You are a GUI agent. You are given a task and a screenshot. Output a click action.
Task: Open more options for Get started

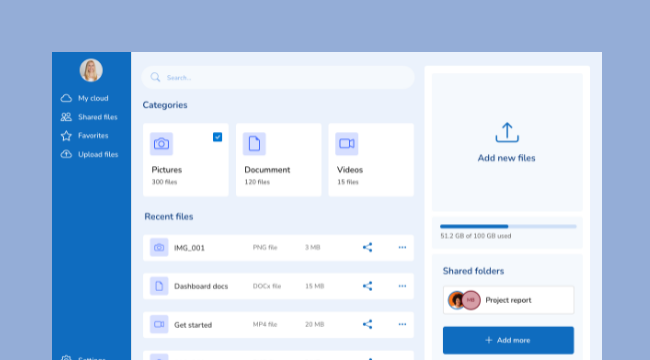tap(402, 324)
